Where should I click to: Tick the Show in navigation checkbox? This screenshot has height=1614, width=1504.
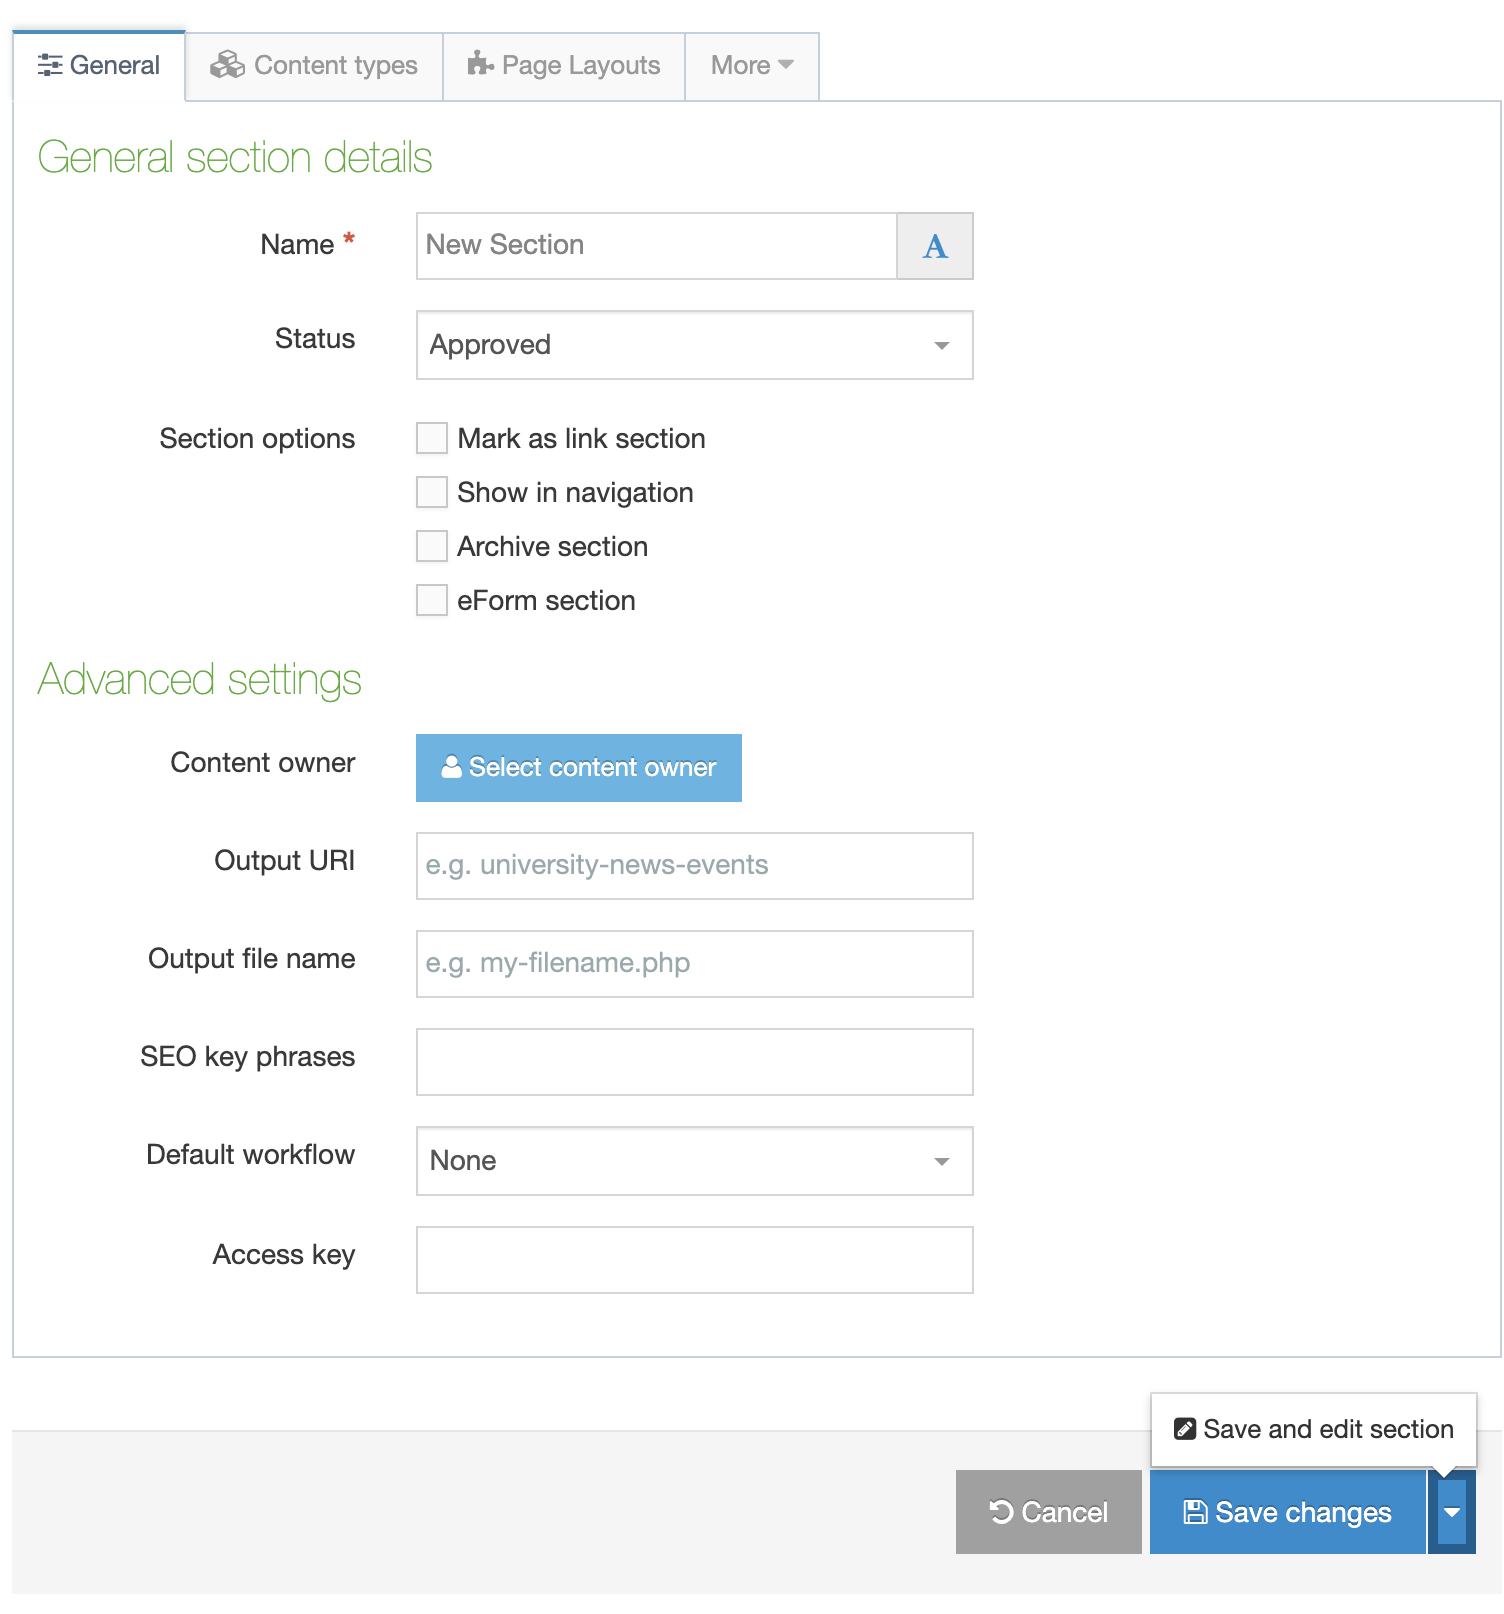(432, 493)
